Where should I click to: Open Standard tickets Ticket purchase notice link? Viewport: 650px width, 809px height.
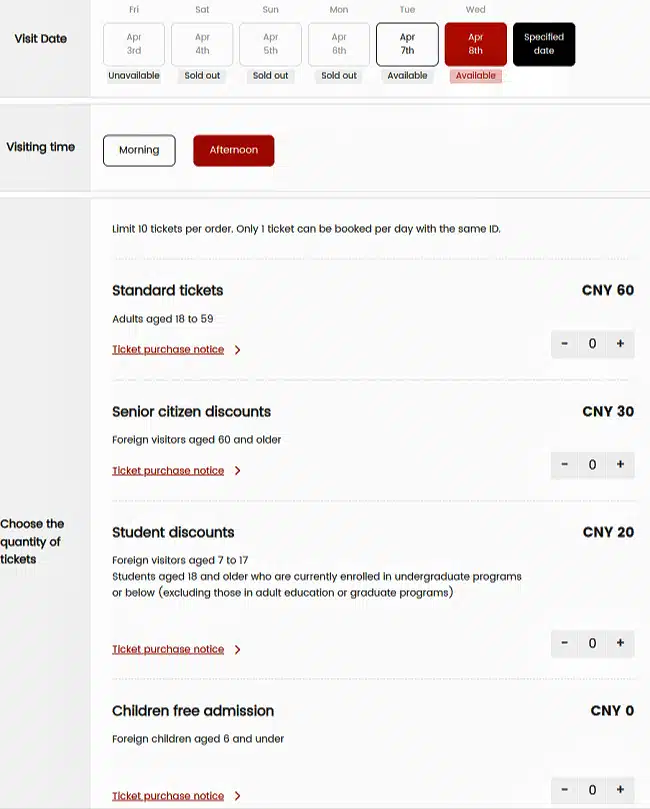click(168, 350)
